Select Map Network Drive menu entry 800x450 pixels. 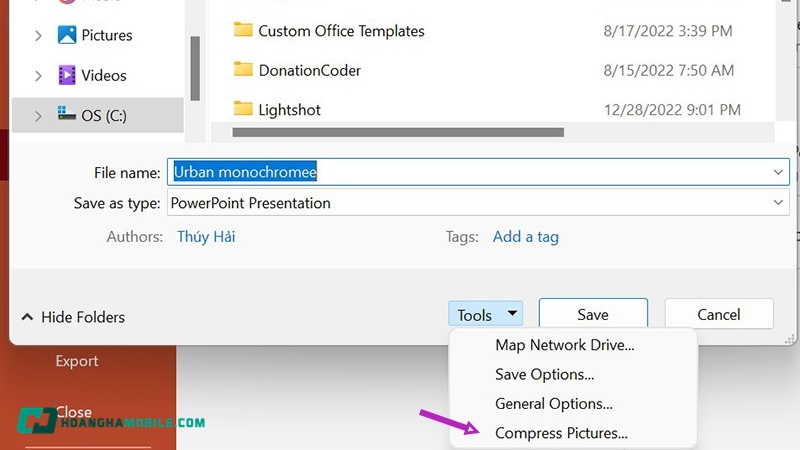(564, 345)
